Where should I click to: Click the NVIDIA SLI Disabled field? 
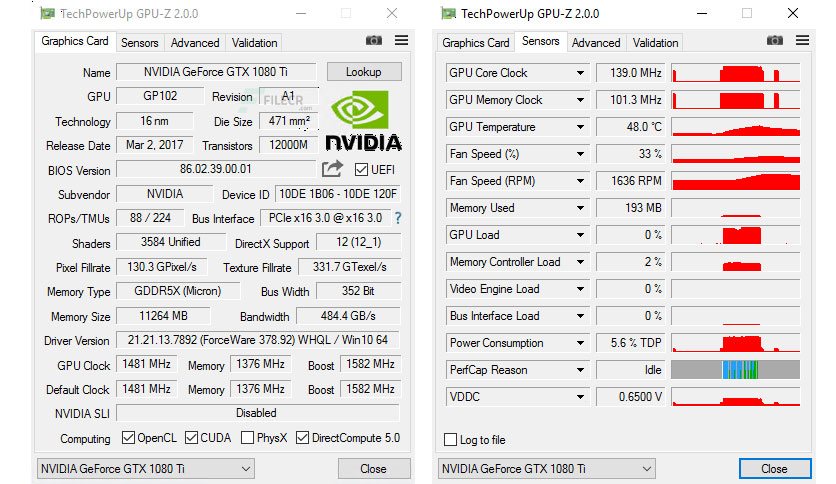(x=258, y=413)
